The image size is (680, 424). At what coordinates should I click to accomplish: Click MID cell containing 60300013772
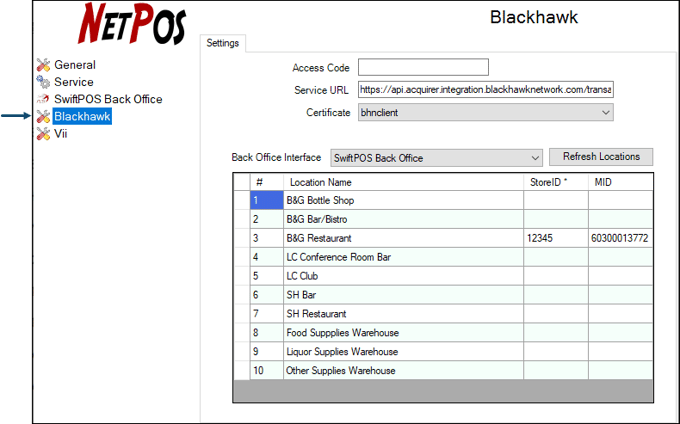[x=621, y=238]
